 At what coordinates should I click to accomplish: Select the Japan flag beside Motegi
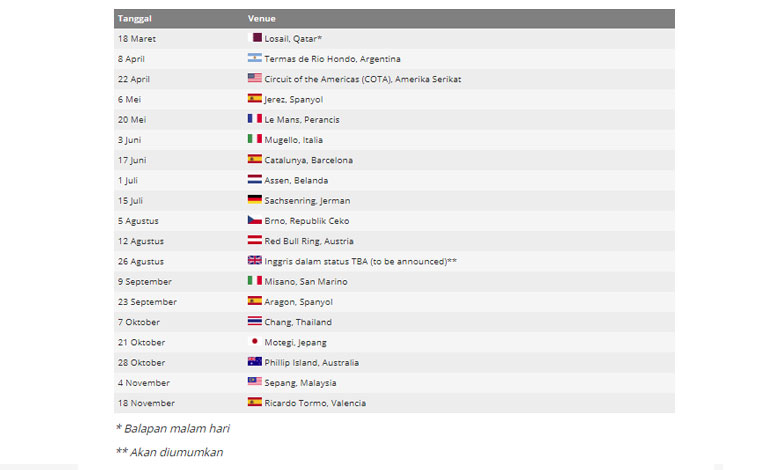coord(255,342)
